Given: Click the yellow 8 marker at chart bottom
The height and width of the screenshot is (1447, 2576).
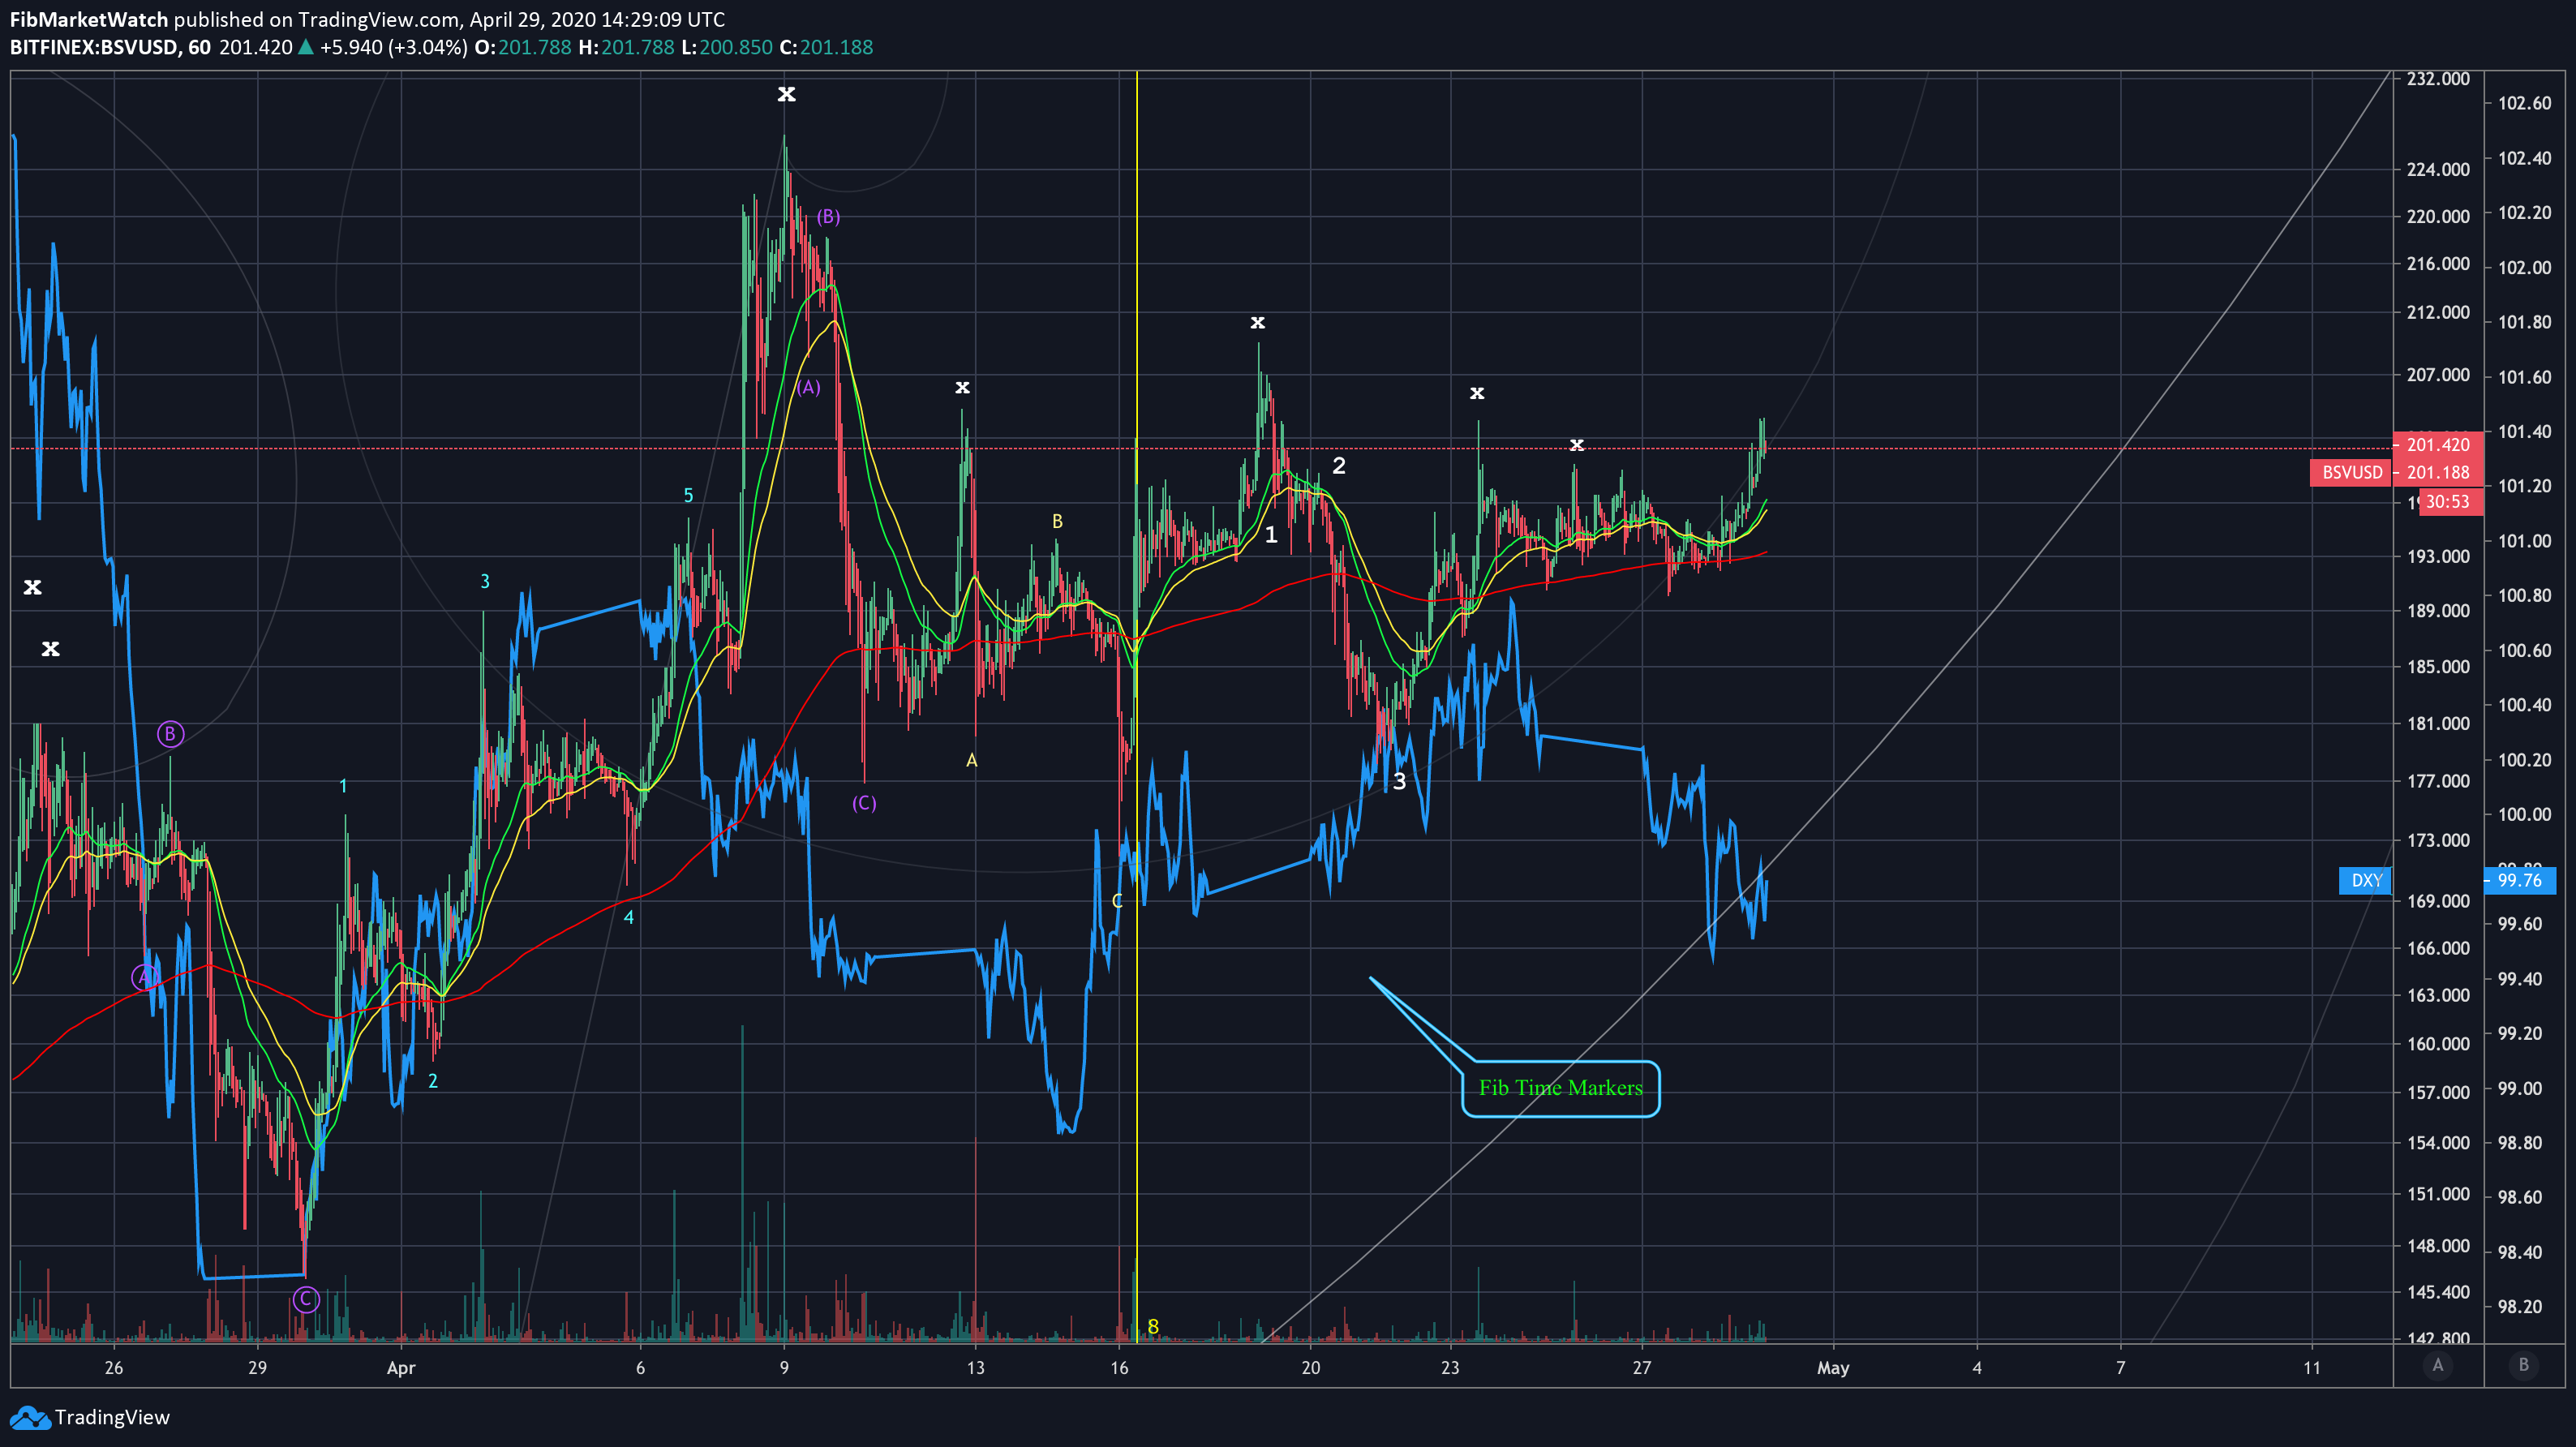Looking at the screenshot, I should [x=1153, y=1326].
